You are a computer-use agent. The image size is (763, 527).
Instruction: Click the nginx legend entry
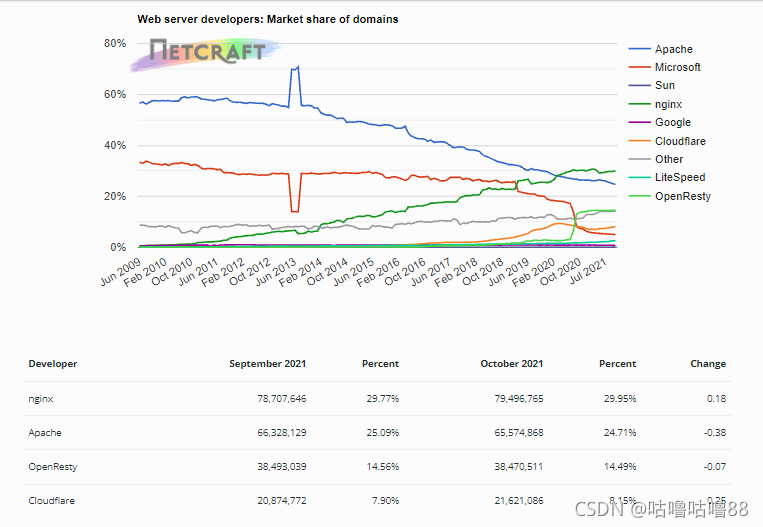coord(655,104)
